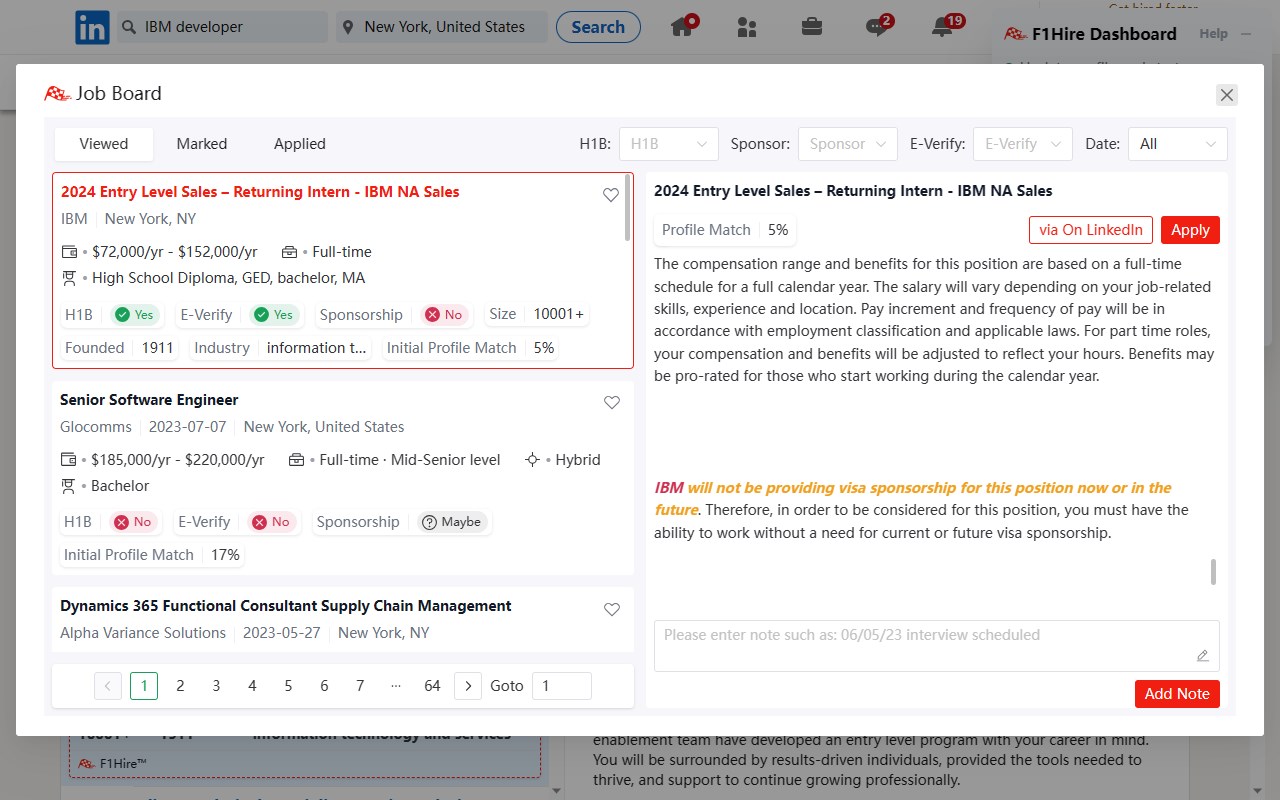
Task: Click E-Verify Yes badge on IBM job
Action: point(273,315)
